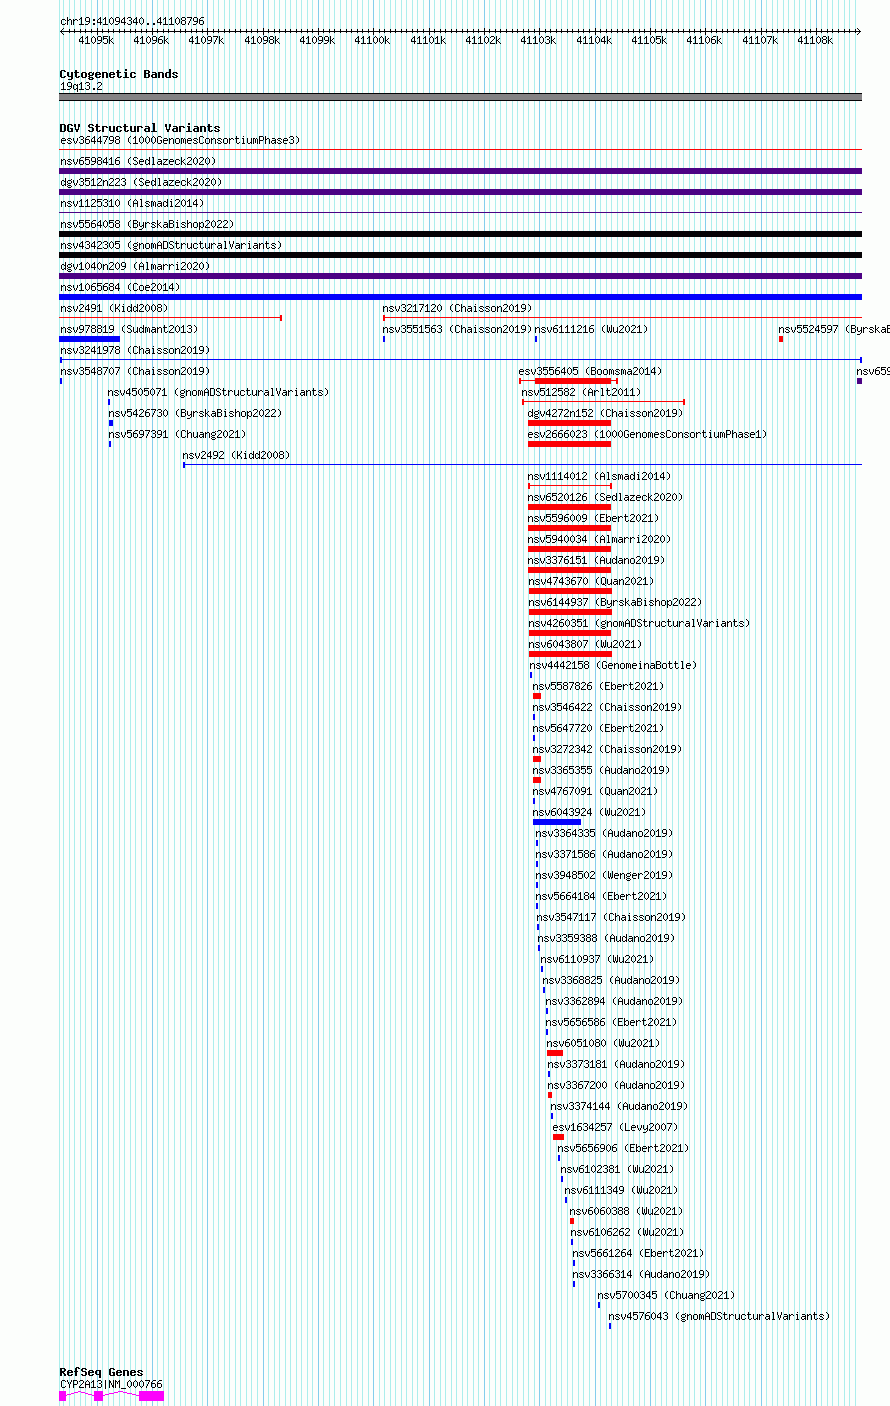Viewport: 890px width, 1406px height.
Task: Open variant nsv6110937 (Wu2021)
Action: (598, 959)
